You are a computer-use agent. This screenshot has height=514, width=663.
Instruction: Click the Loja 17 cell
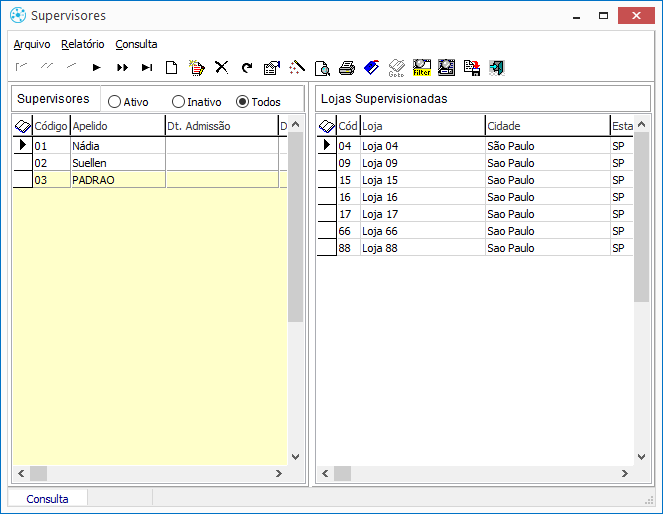422,214
